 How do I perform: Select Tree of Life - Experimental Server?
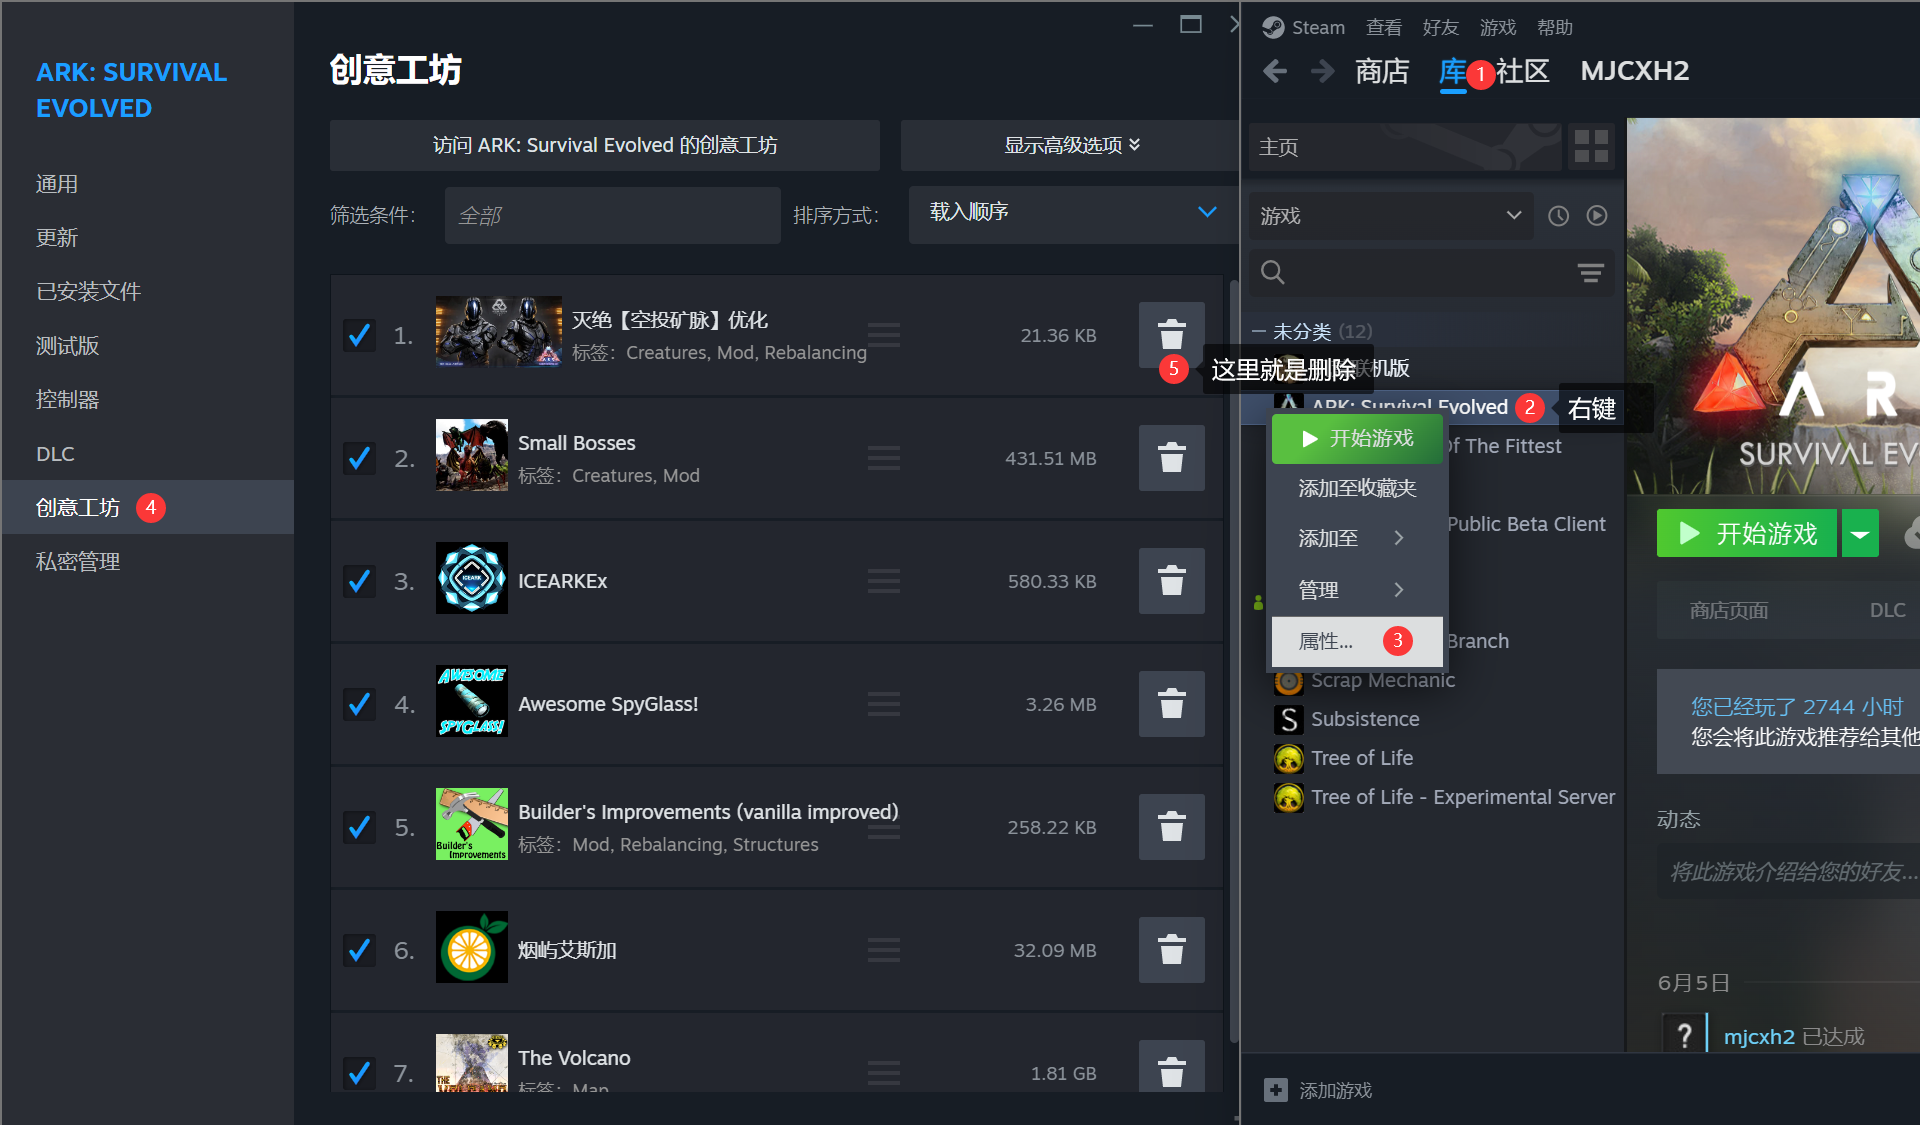[x=1463, y=797]
